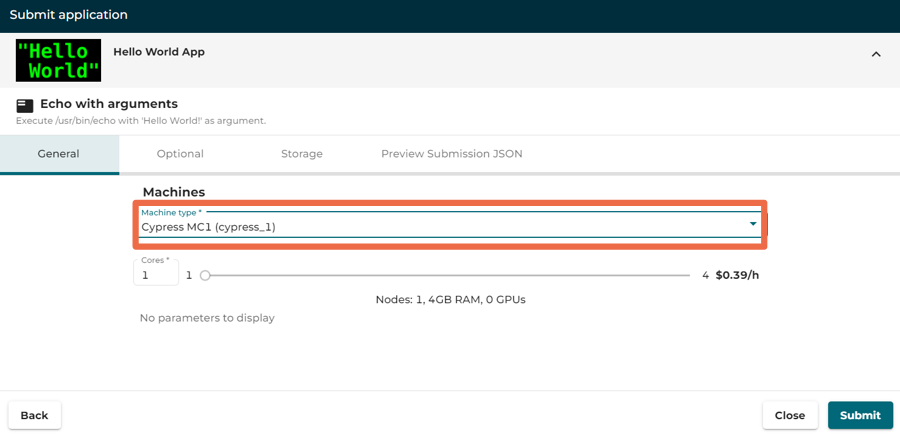
Task: Click the No parameters to display text
Action: [207, 318]
